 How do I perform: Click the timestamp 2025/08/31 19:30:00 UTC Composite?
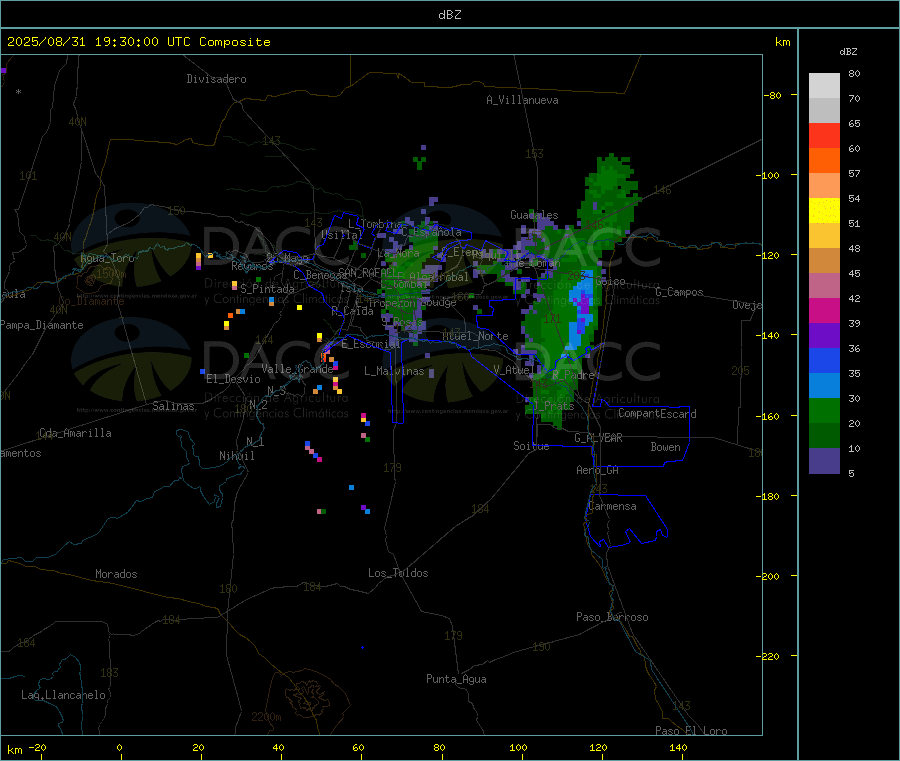[x=138, y=42]
